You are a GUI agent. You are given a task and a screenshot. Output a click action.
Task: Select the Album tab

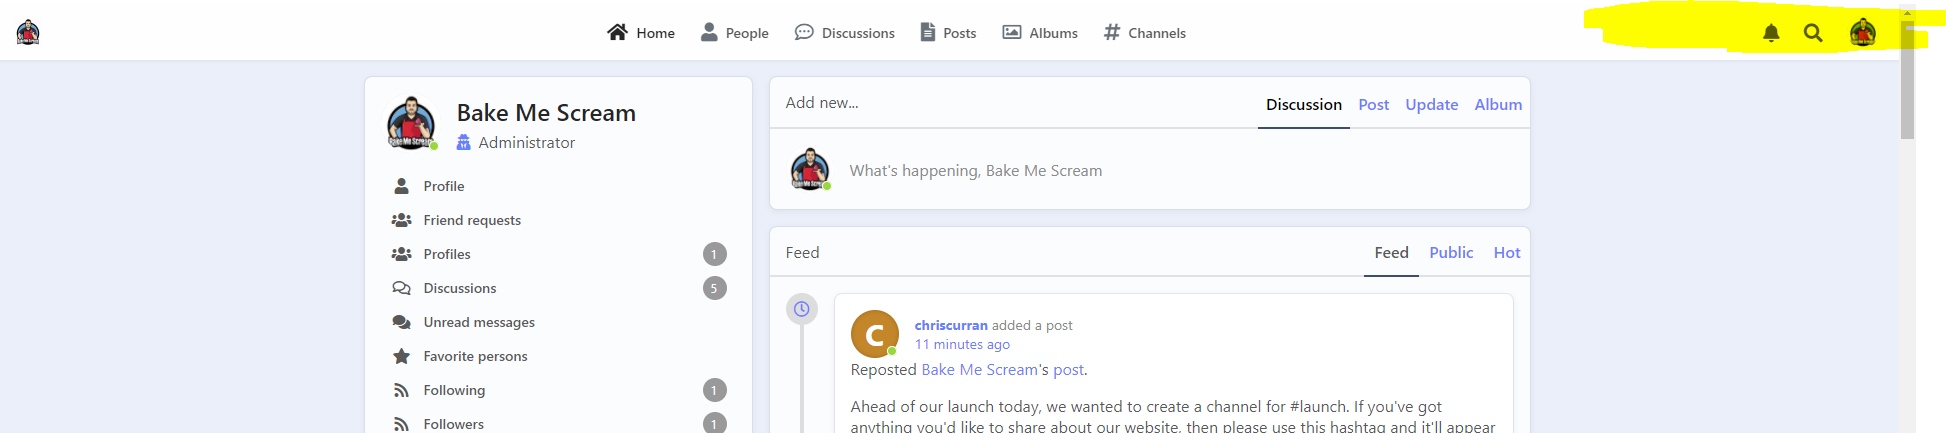pos(1497,105)
